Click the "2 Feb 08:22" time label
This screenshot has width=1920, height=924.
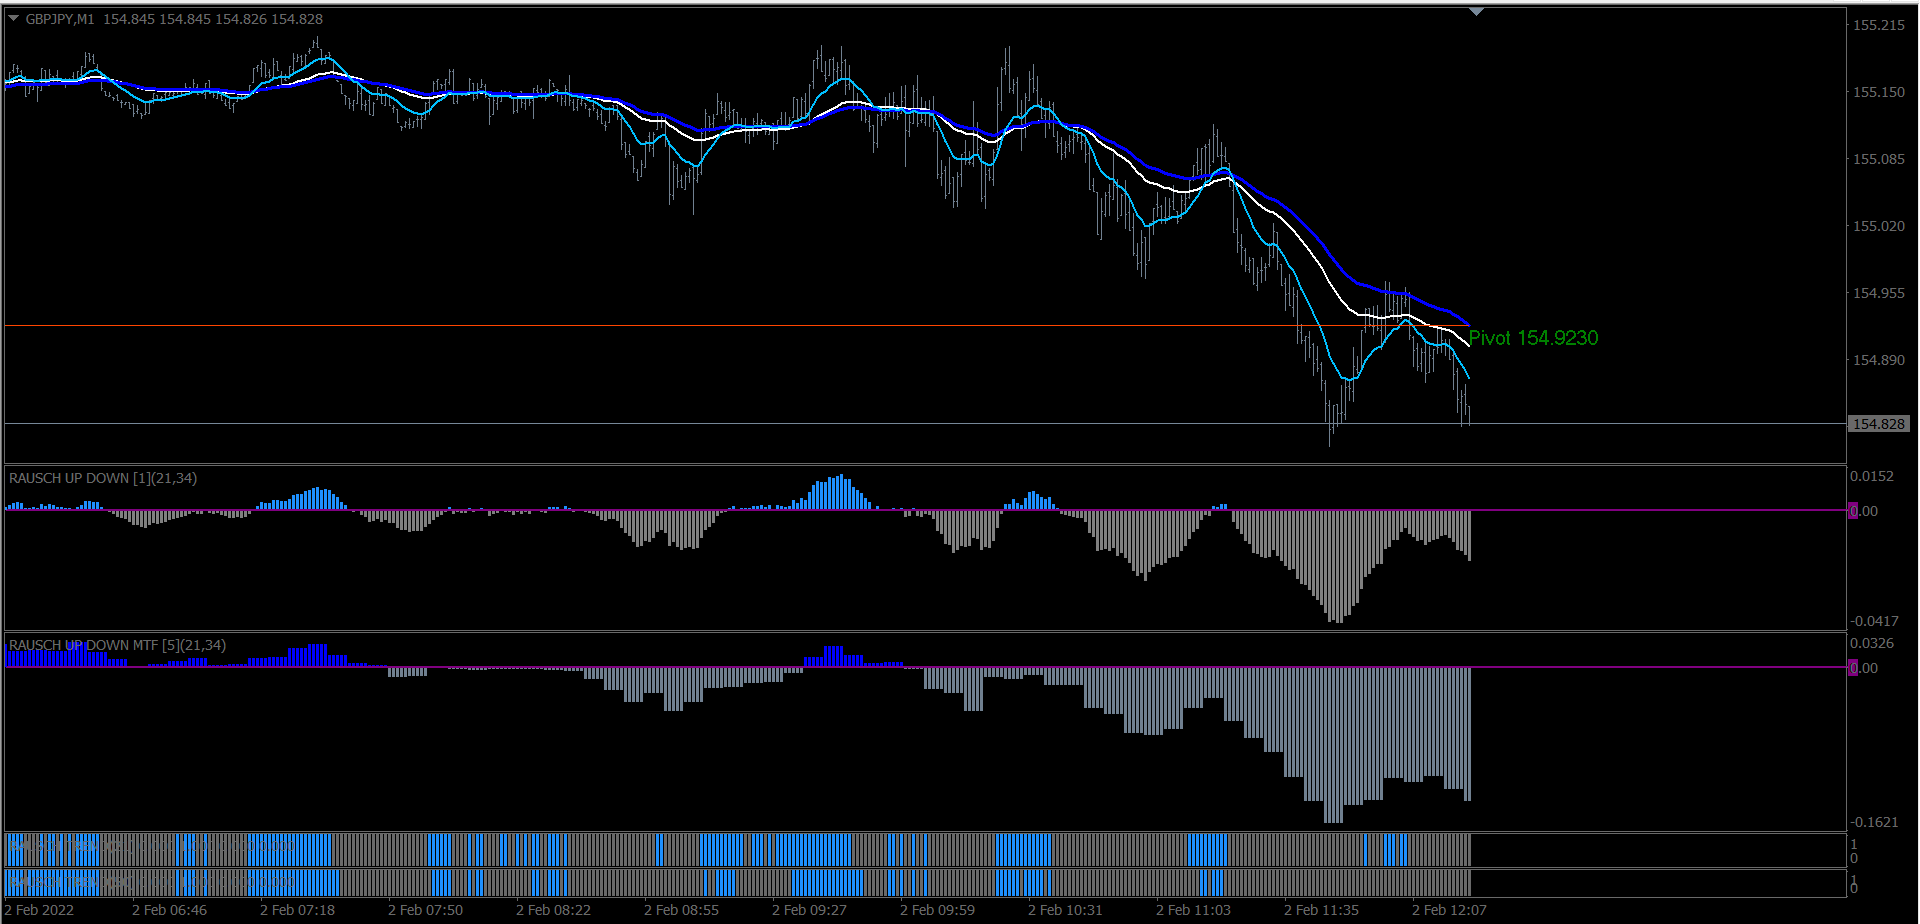[x=553, y=910]
